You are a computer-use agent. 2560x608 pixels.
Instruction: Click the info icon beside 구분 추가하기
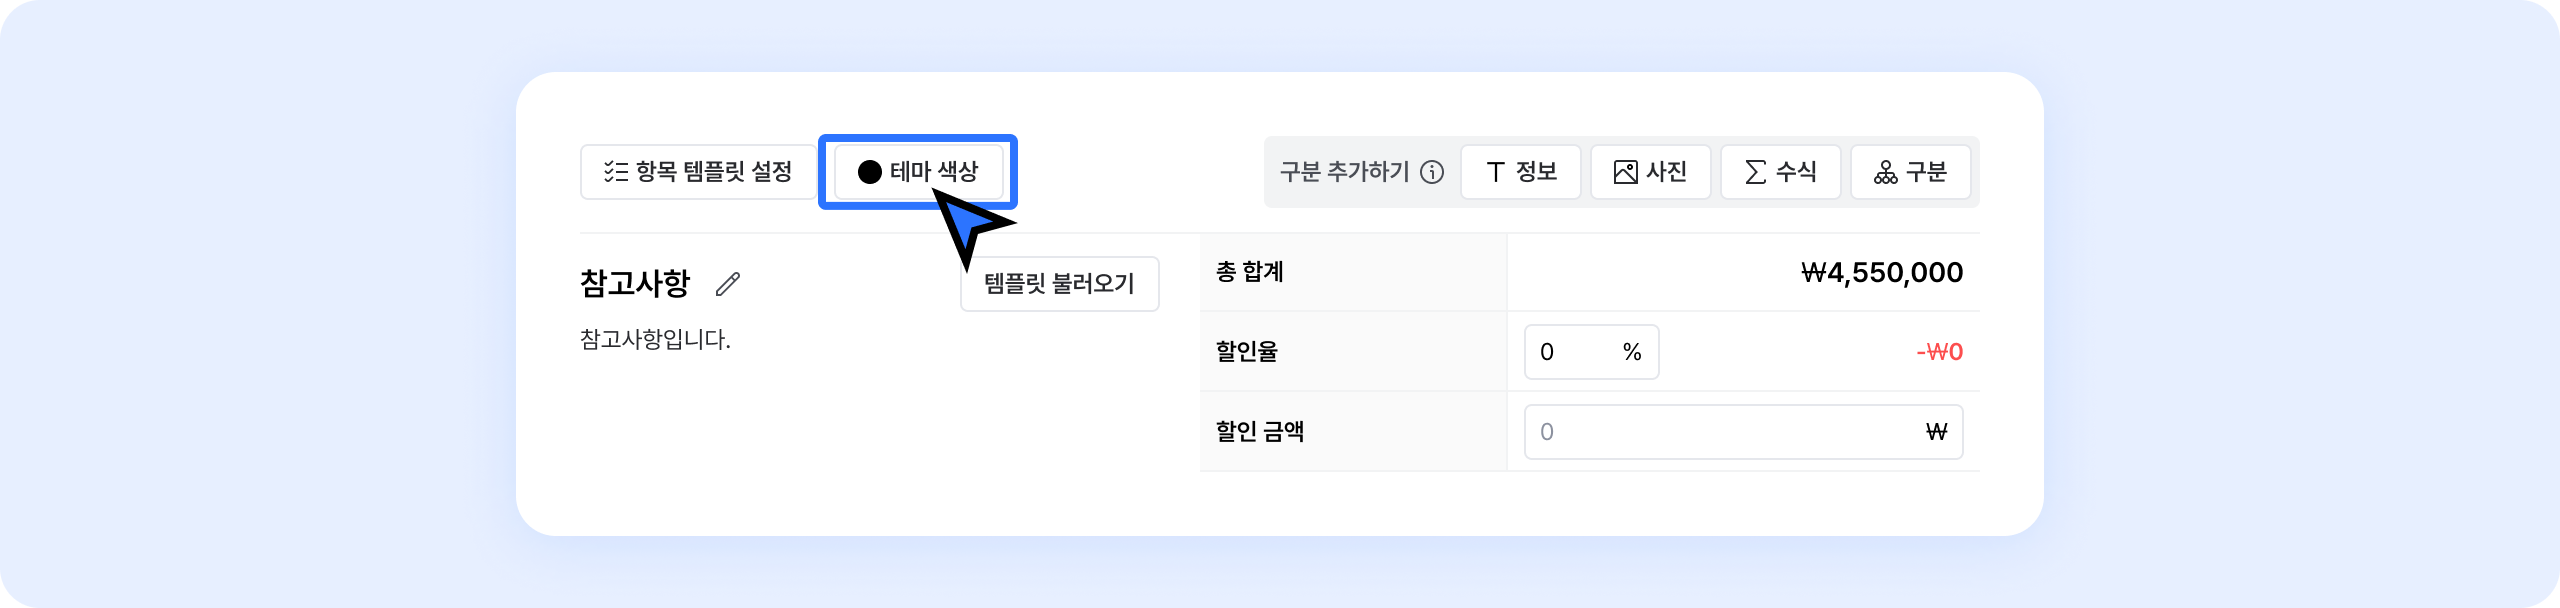pyautogui.click(x=1432, y=173)
